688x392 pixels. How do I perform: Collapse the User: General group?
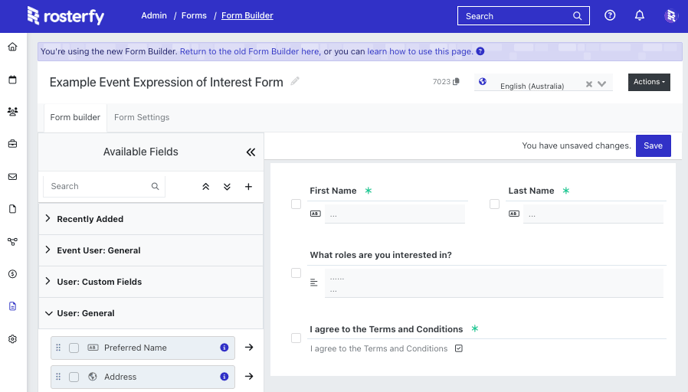click(151, 313)
